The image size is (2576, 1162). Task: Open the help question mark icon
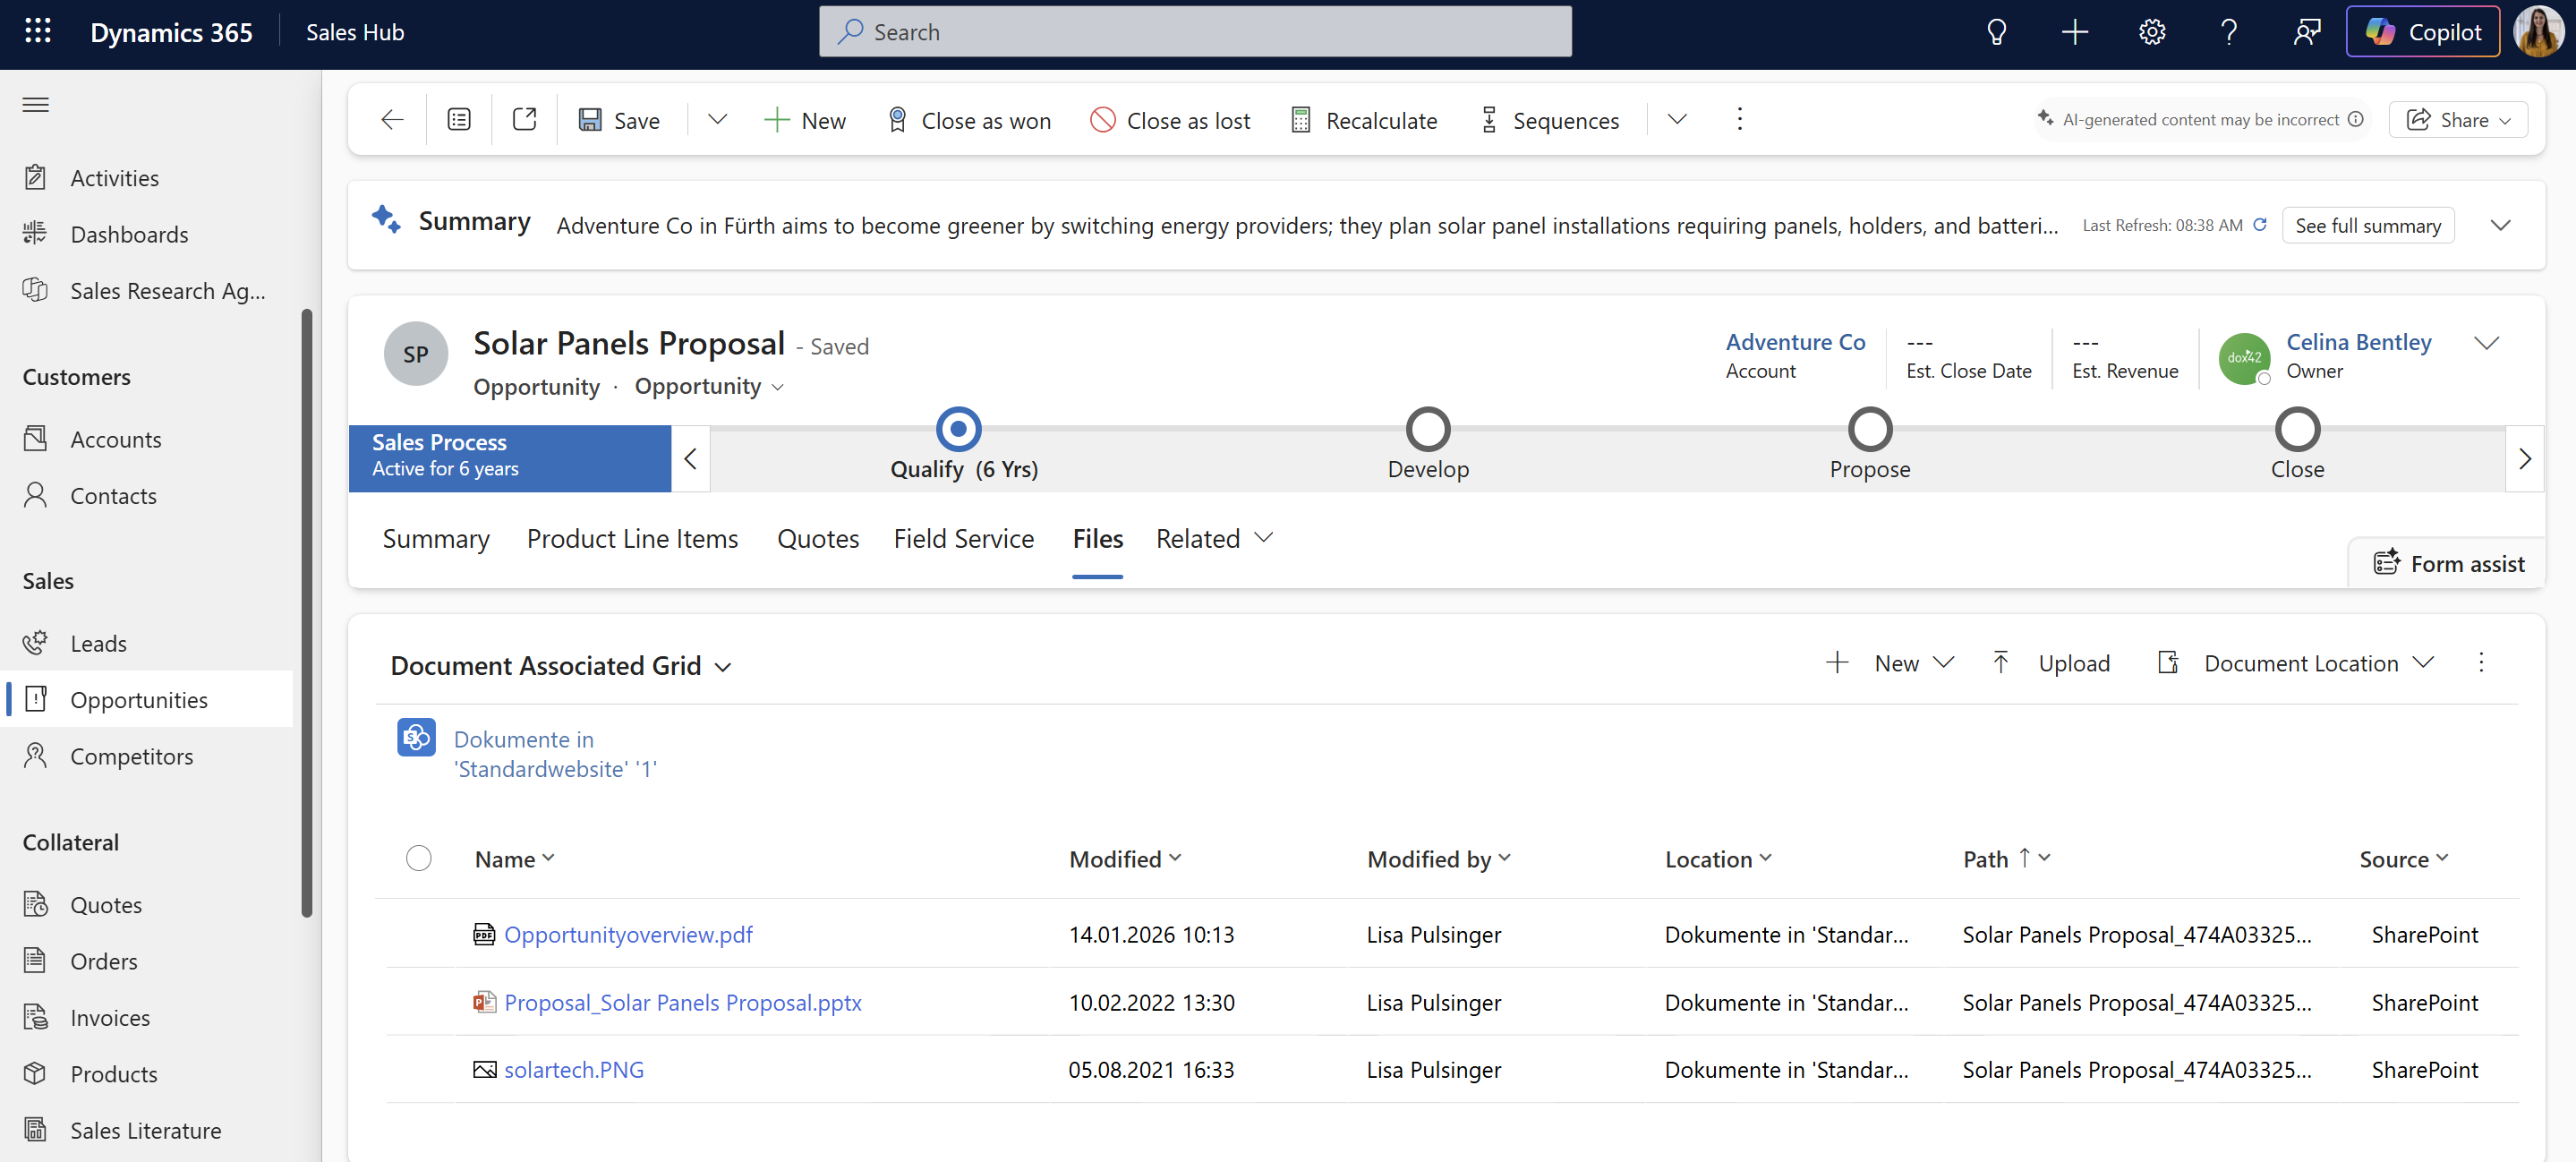click(2229, 32)
